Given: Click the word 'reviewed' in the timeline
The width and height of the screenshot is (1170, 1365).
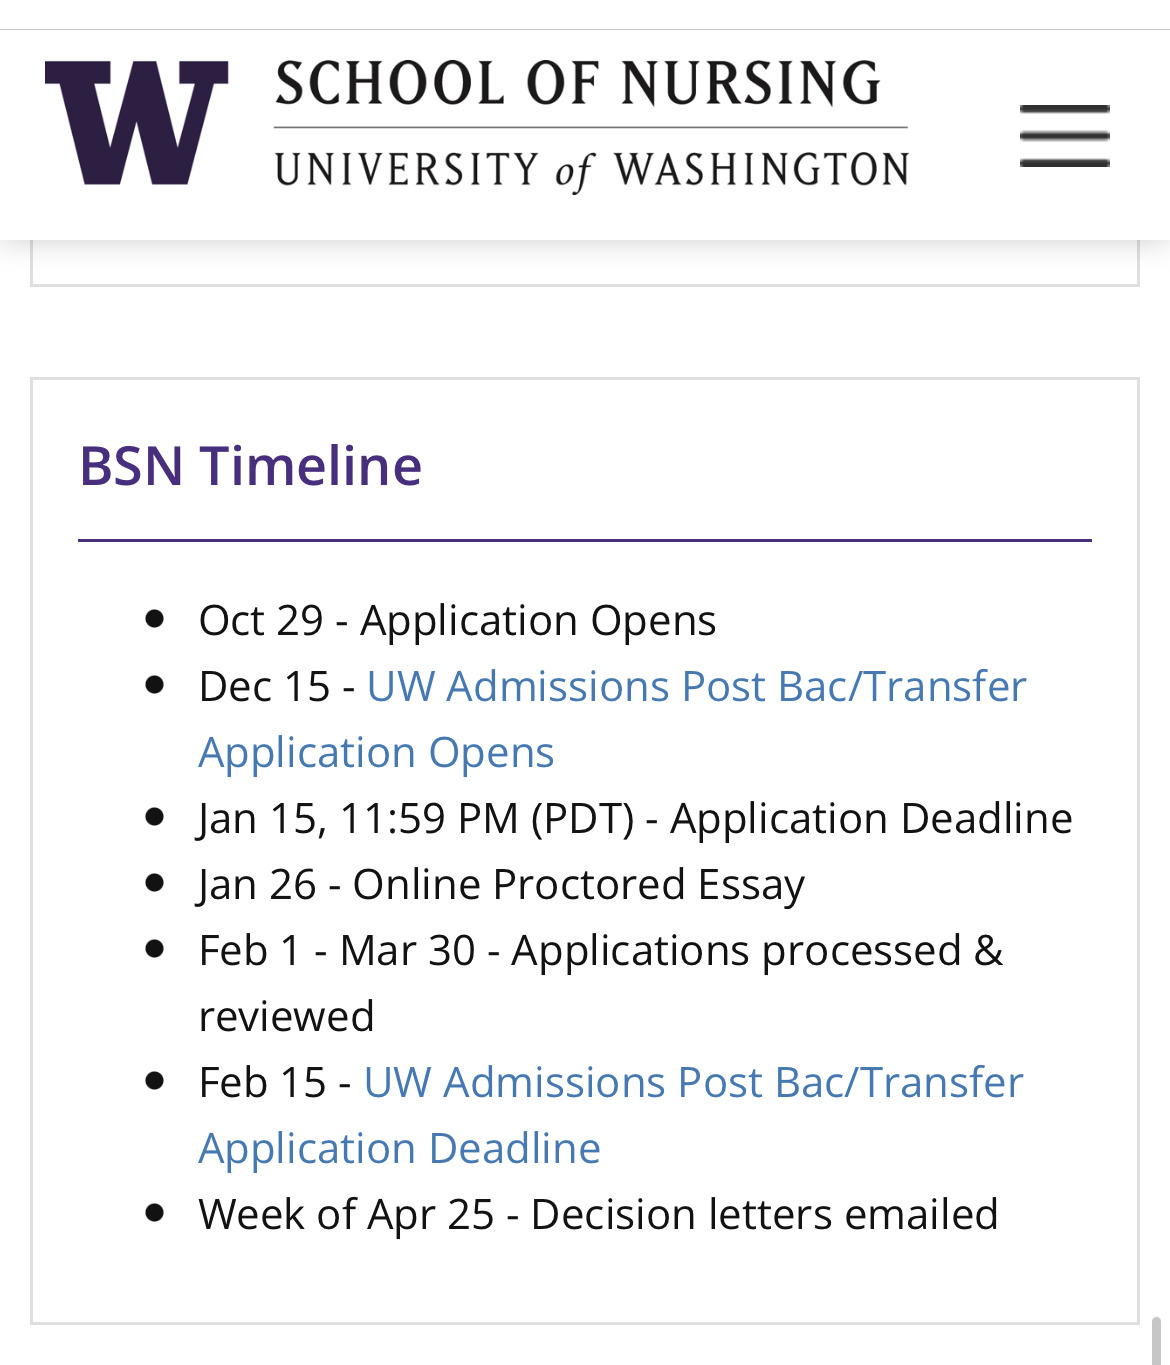Looking at the screenshot, I should point(286,1017).
